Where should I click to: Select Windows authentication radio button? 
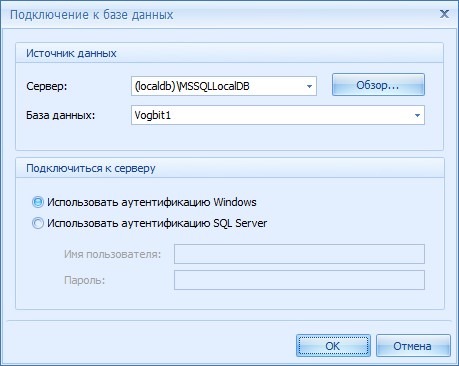[x=38, y=202]
